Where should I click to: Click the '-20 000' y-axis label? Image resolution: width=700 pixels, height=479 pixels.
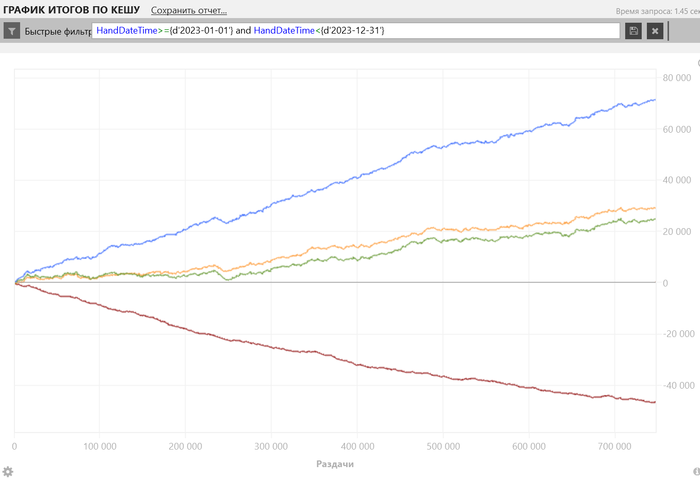coord(679,334)
